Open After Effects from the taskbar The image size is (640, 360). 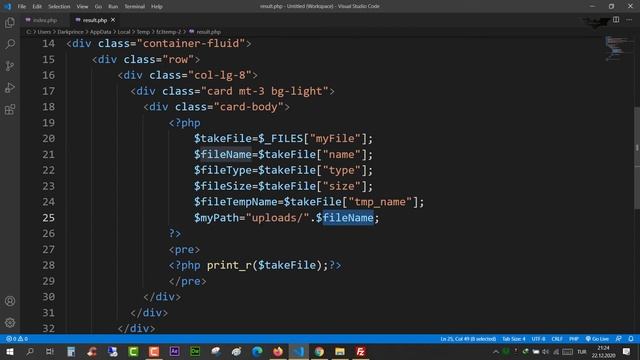[x=174, y=351]
